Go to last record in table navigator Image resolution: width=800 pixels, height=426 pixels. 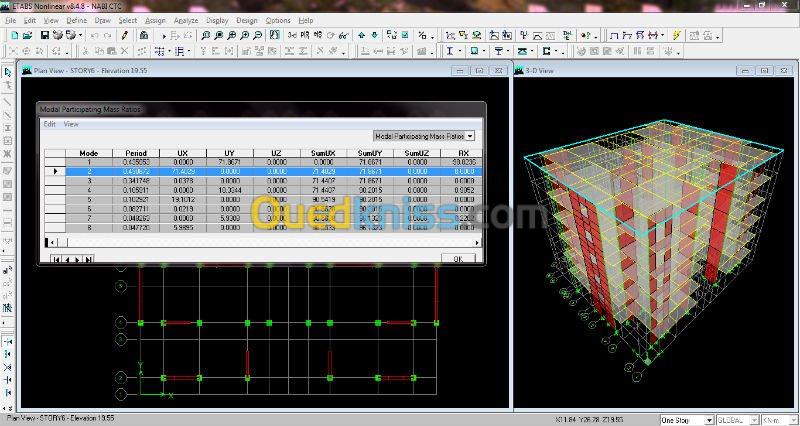pos(88,259)
